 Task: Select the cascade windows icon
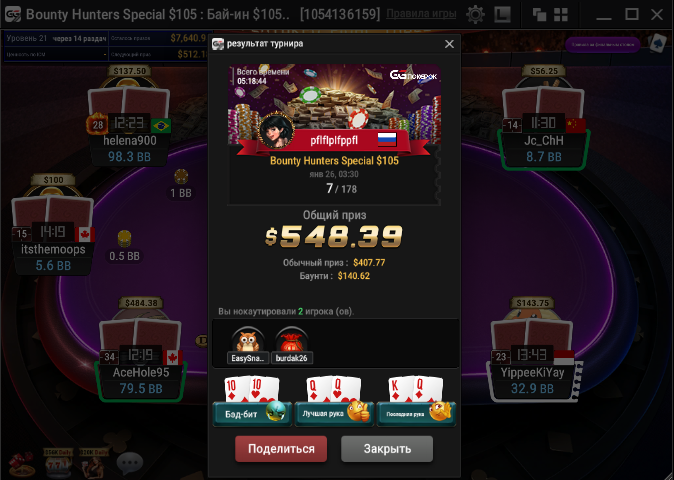[539, 15]
